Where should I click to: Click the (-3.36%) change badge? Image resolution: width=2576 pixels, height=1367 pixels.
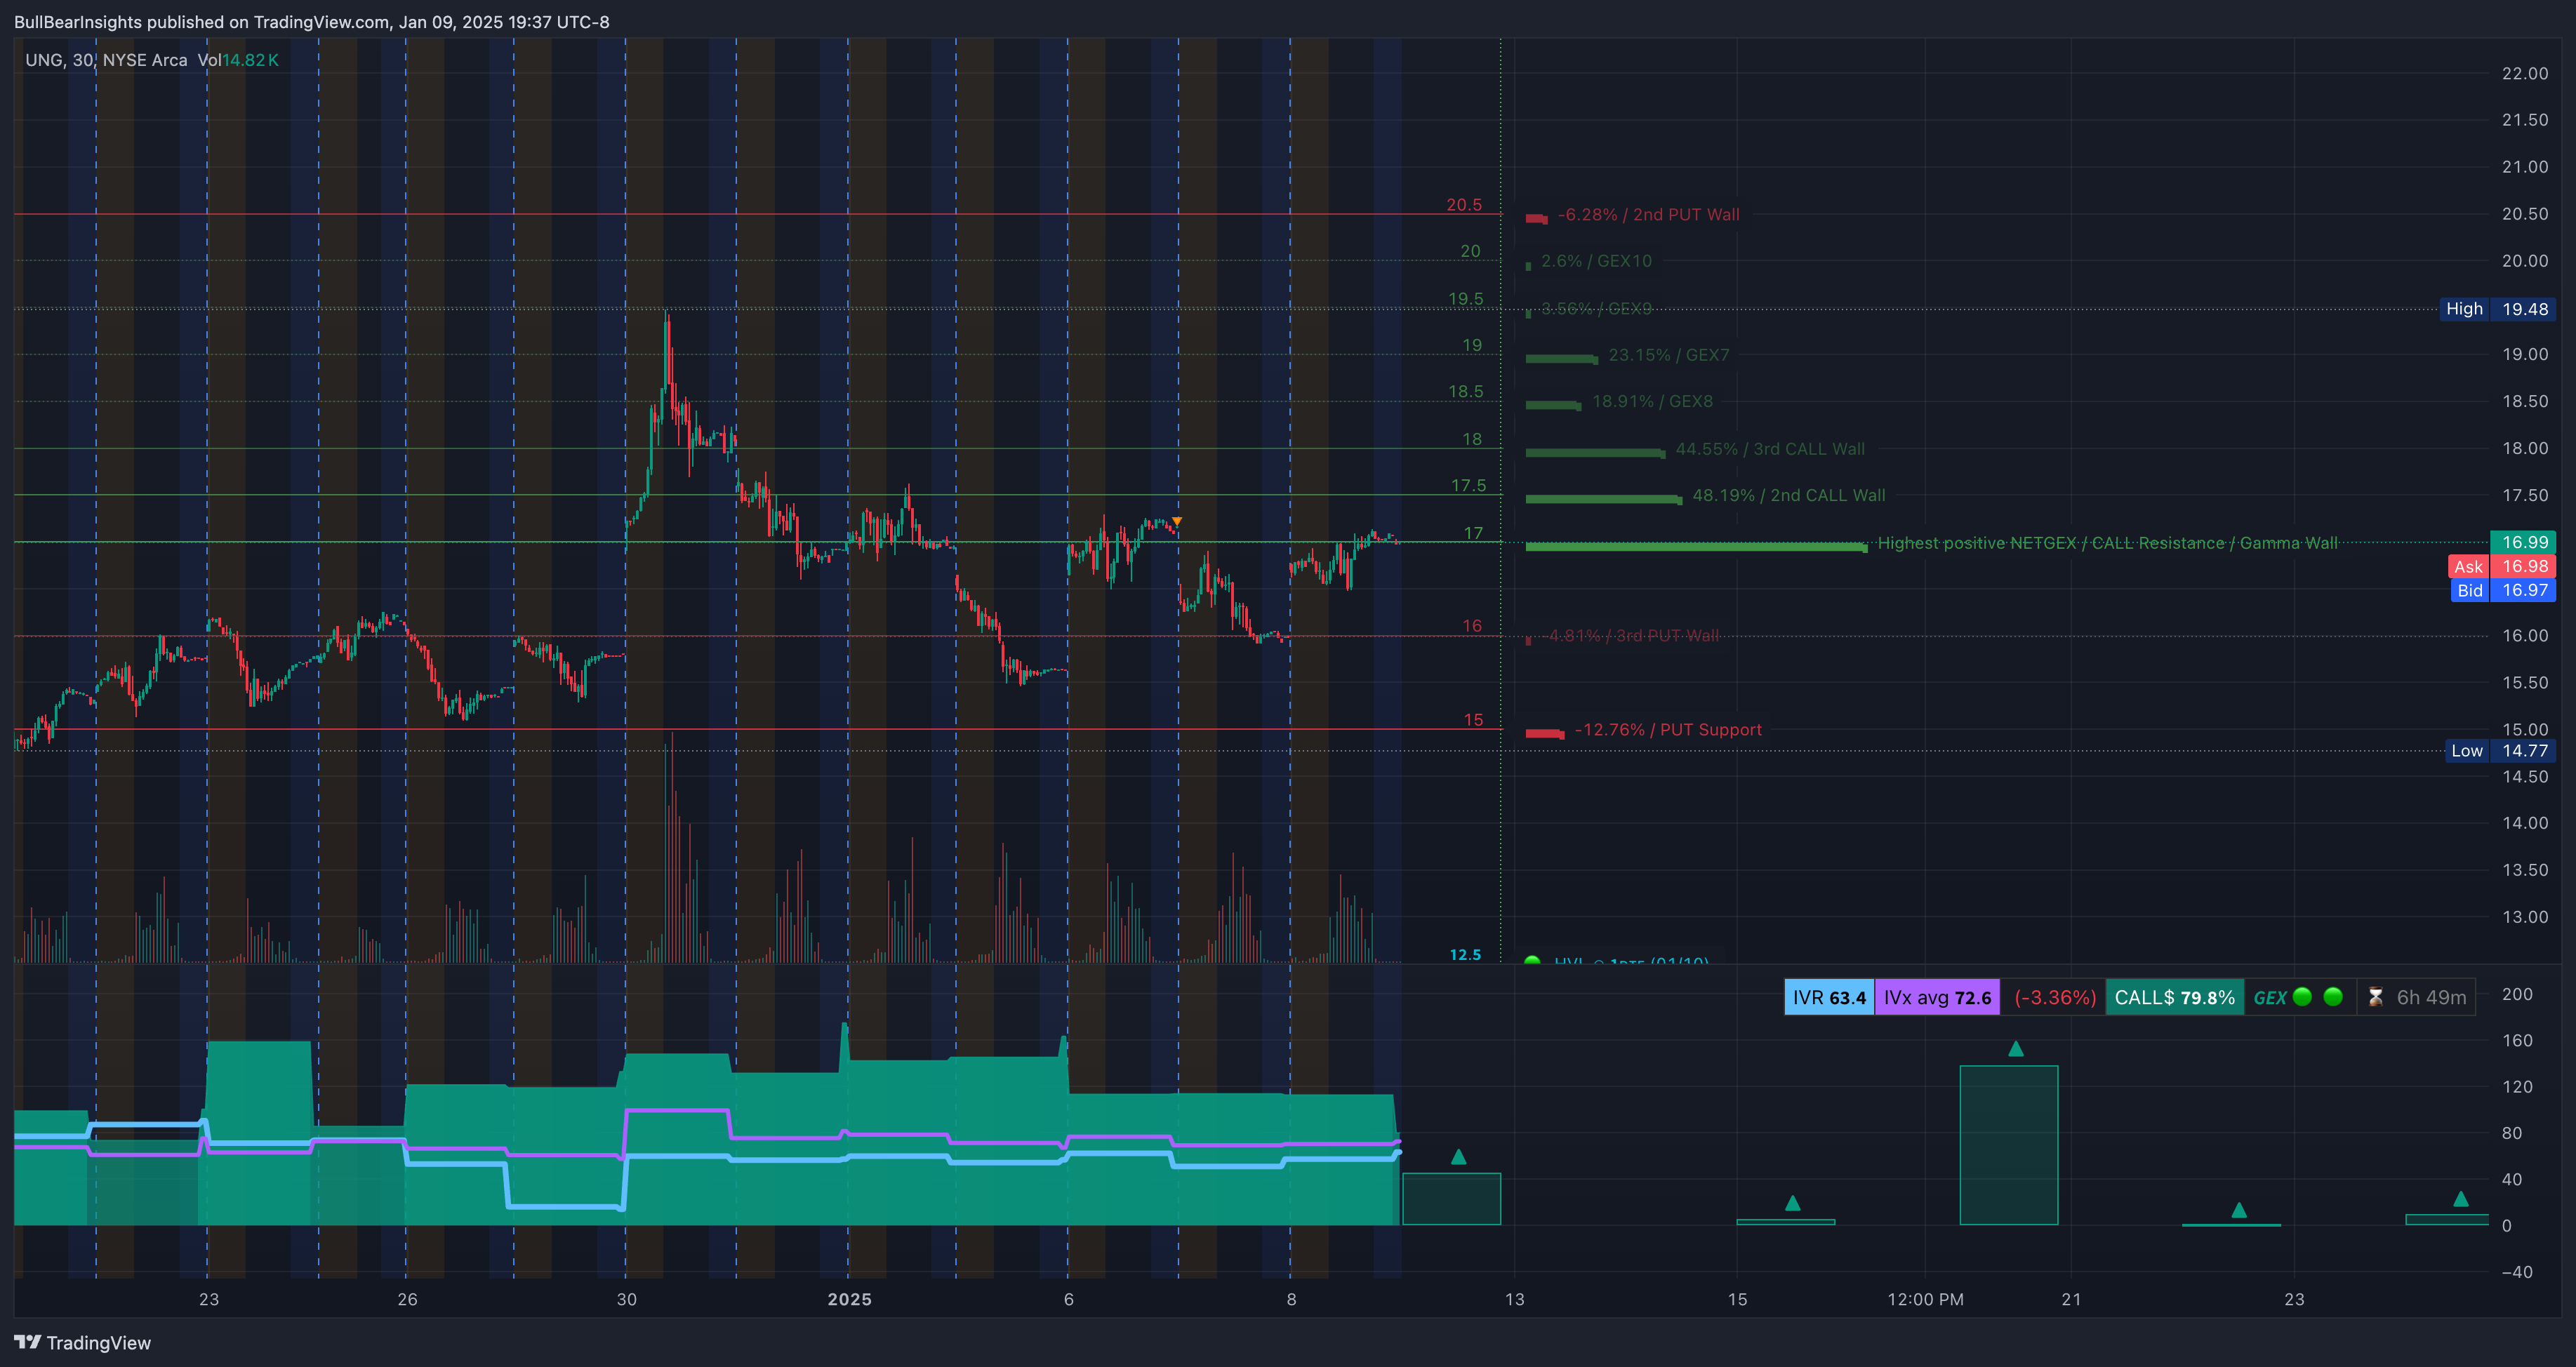click(x=2054, y=997)
